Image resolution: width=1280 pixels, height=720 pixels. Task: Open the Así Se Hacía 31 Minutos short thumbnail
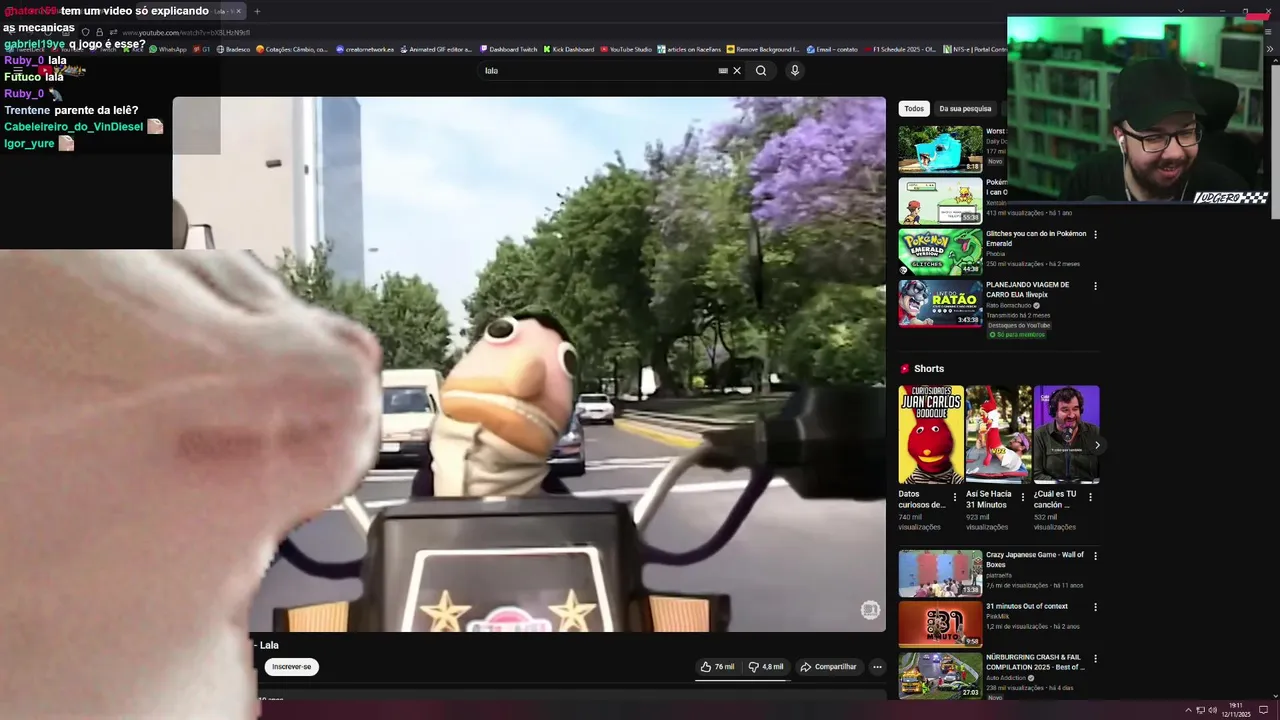point(998,435)
